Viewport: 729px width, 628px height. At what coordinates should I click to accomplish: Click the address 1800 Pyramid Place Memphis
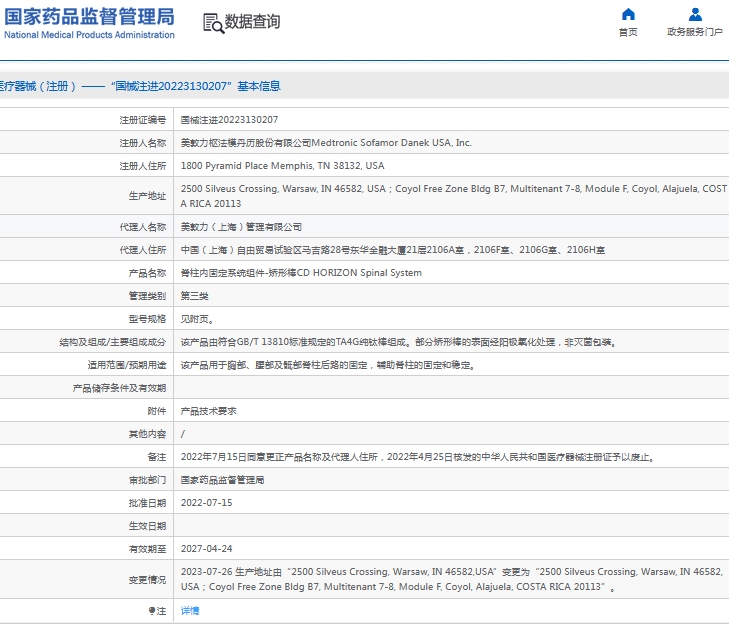coord(282,166)
